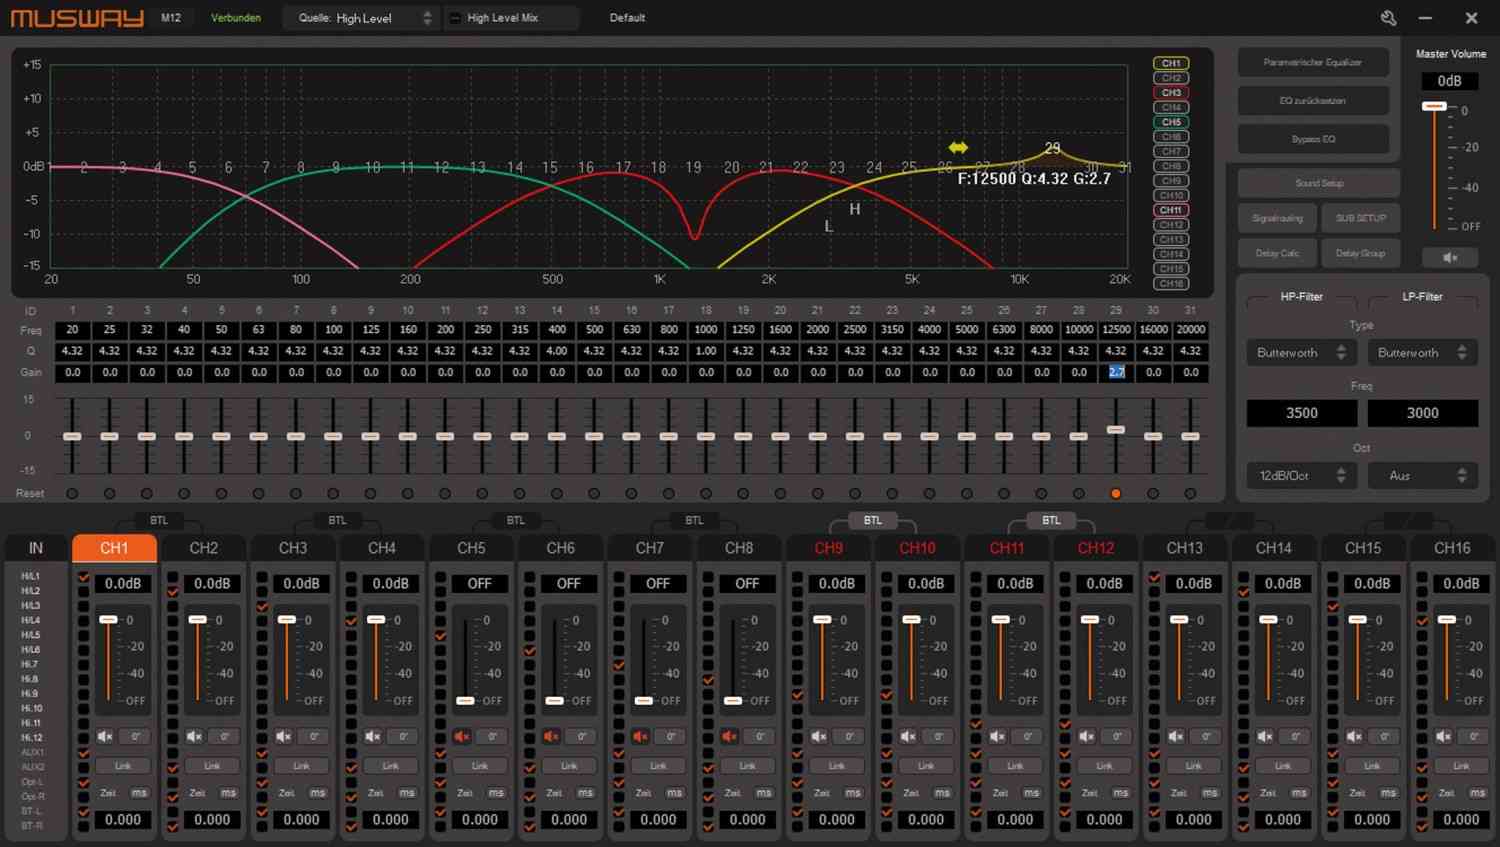Toggle the BTL bridge for CH5 and CH6
1500x847 pixels.
pos(516,520)
